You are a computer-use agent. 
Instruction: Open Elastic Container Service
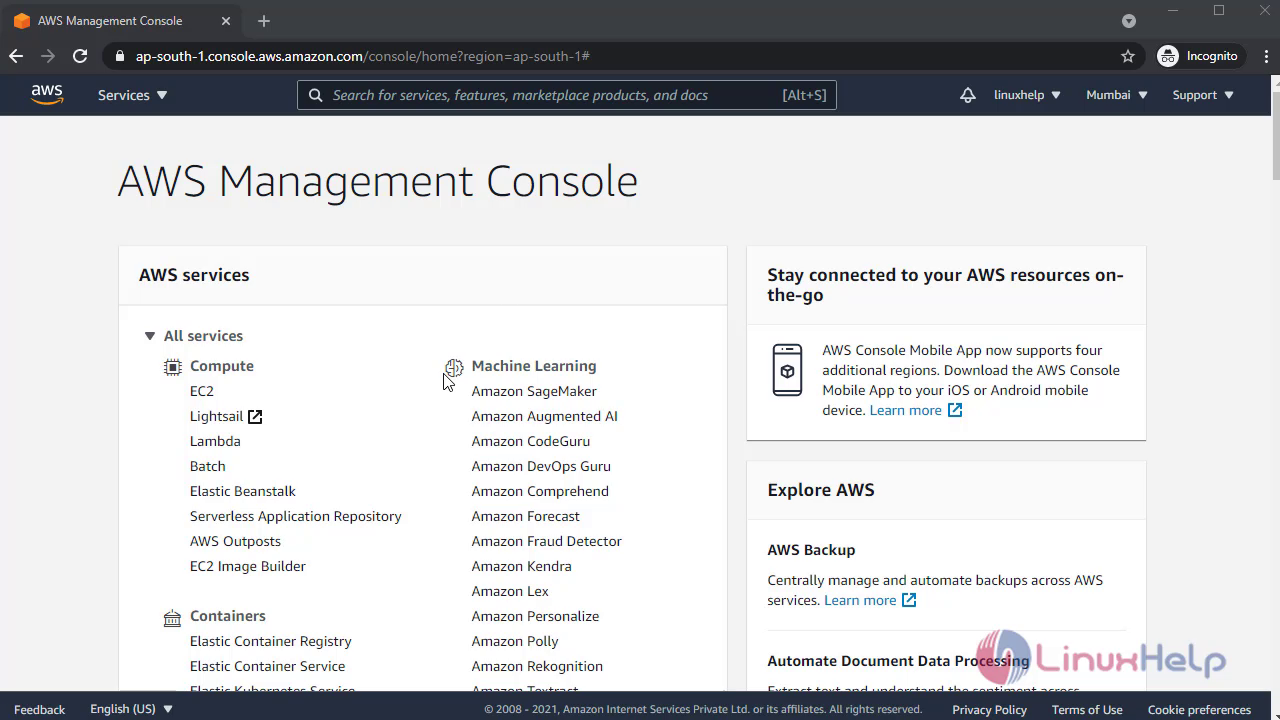tap(268, 666)
